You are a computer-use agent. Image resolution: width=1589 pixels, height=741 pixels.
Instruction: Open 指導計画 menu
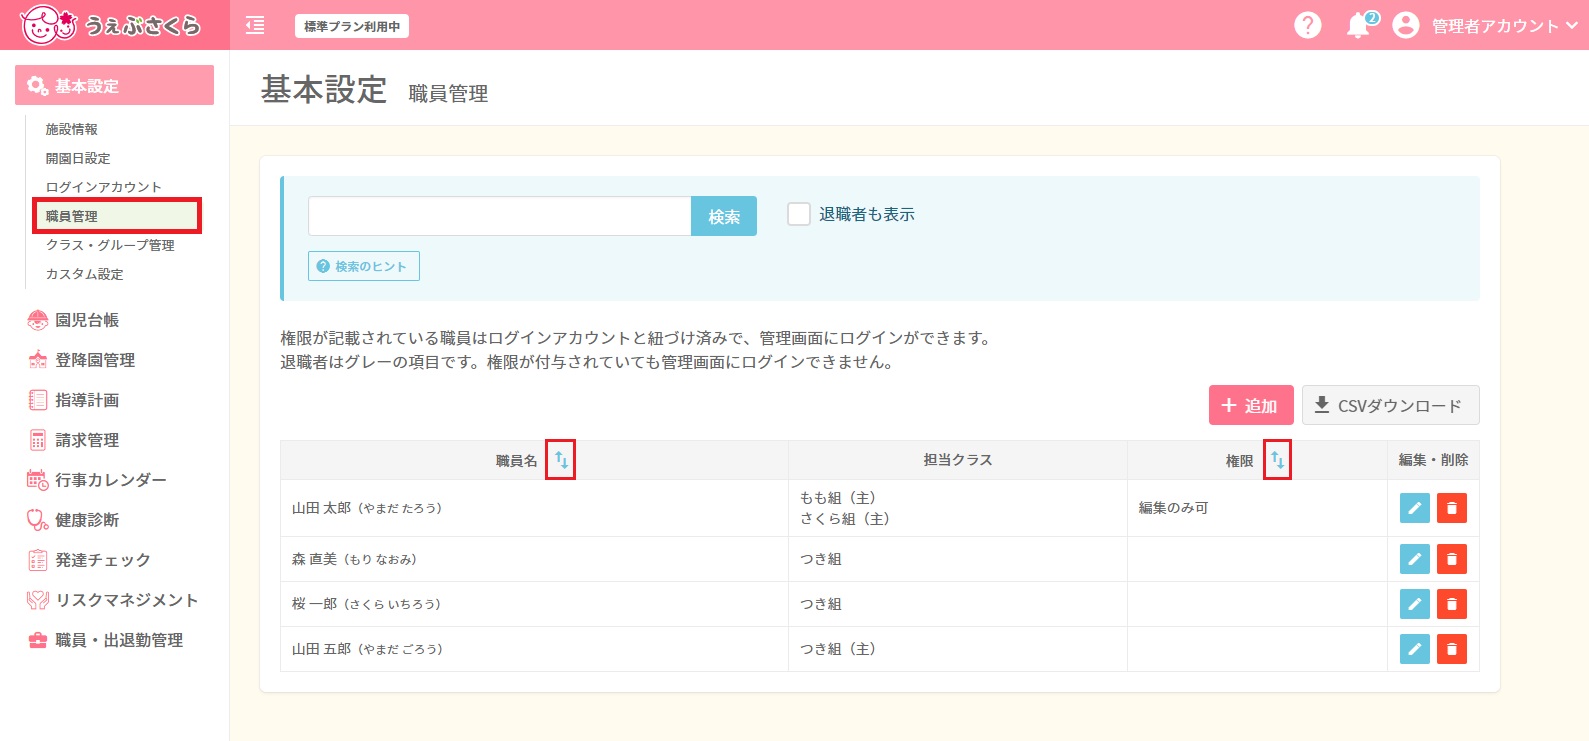coord(87,400)
